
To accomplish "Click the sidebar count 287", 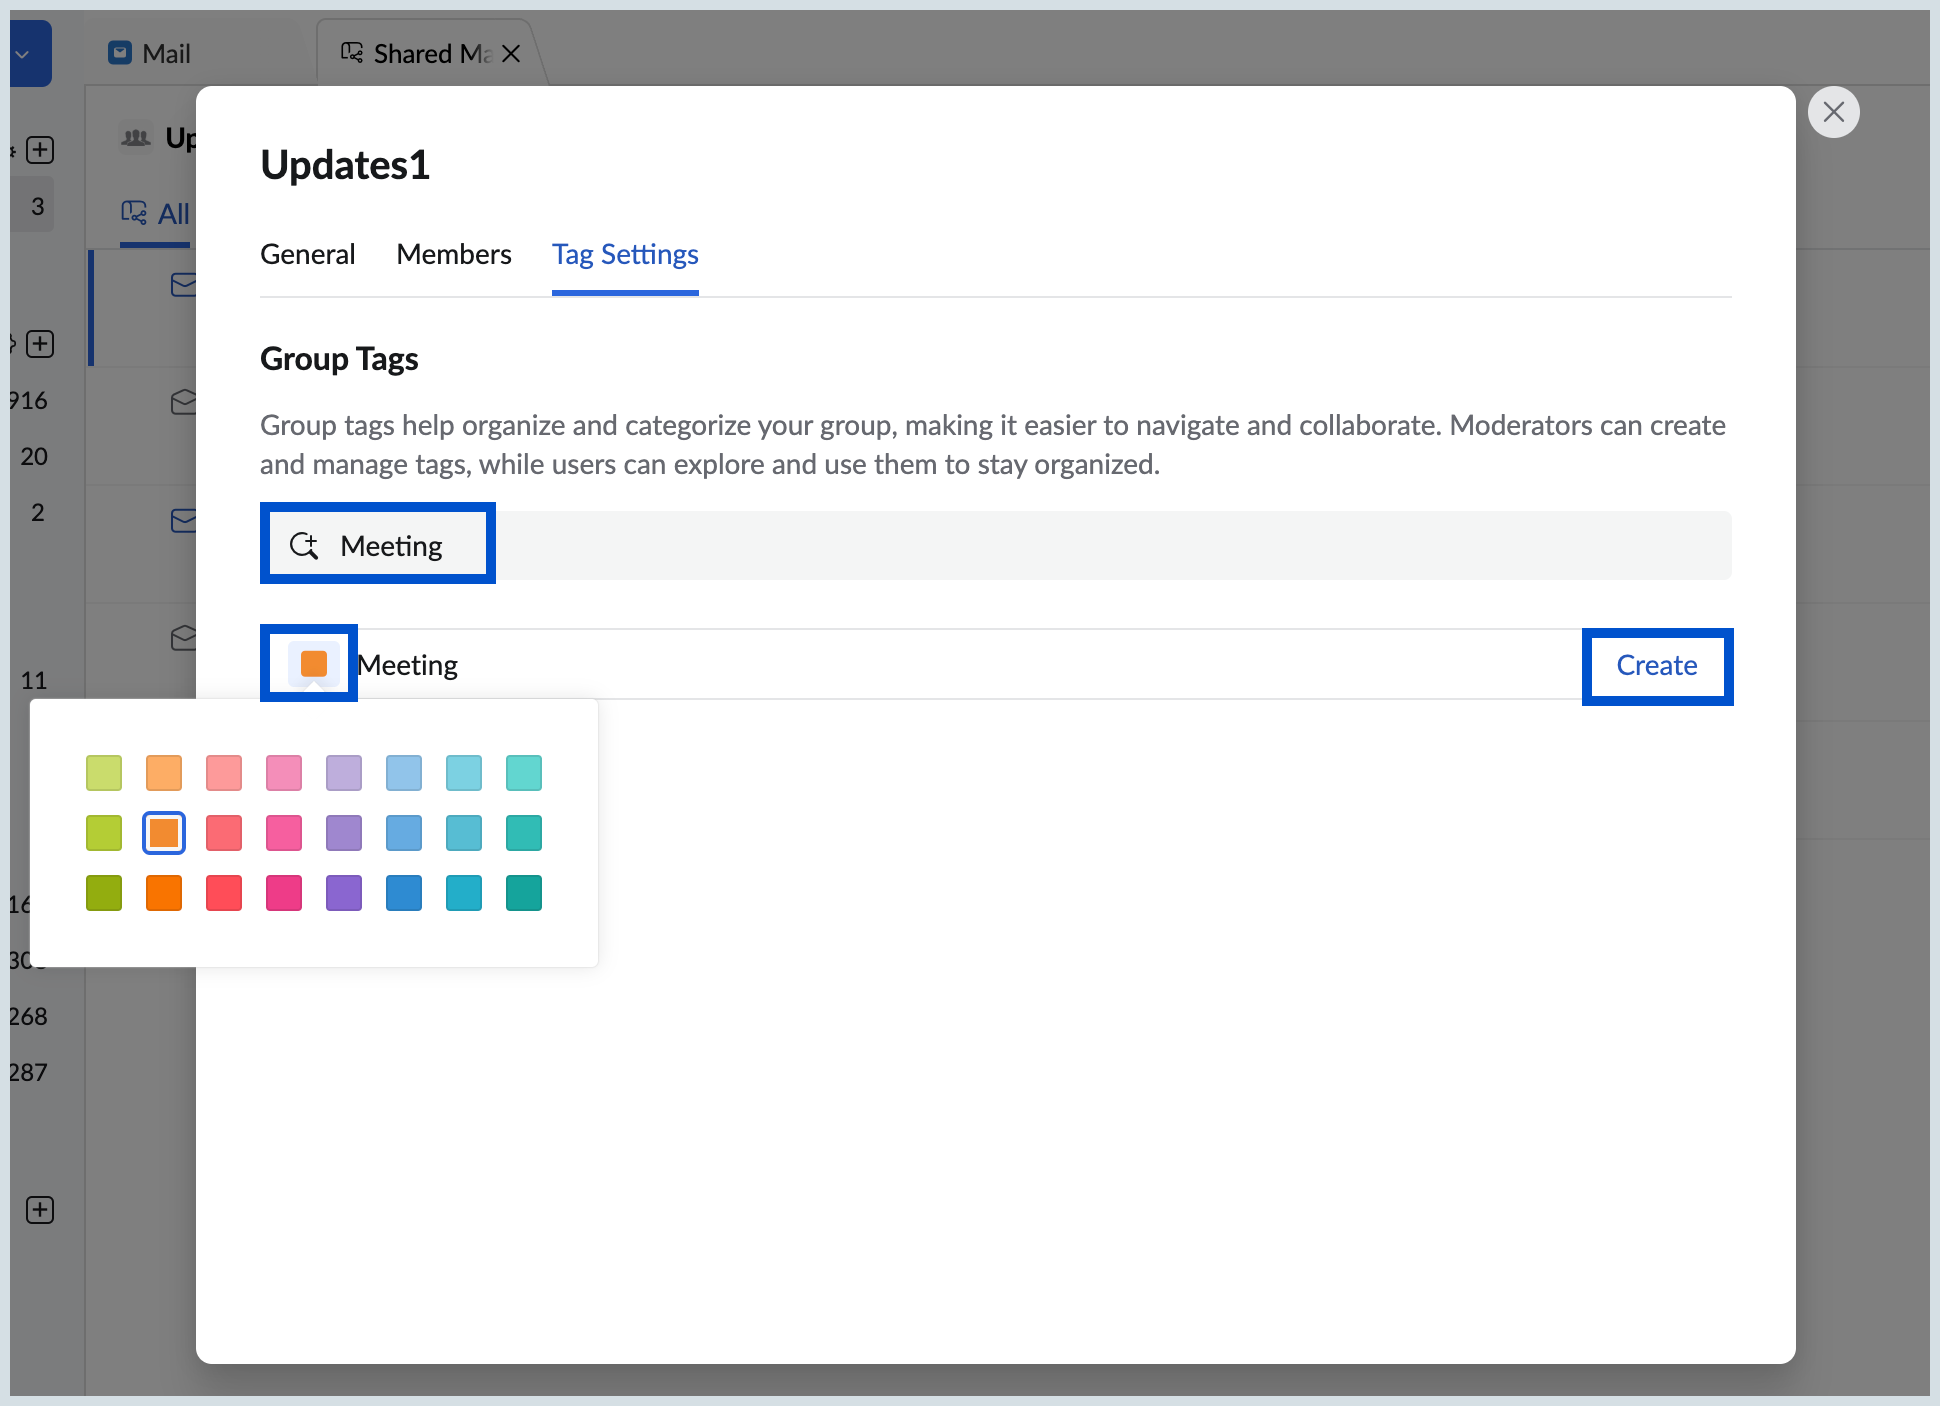I will (x=28, y=1073).
